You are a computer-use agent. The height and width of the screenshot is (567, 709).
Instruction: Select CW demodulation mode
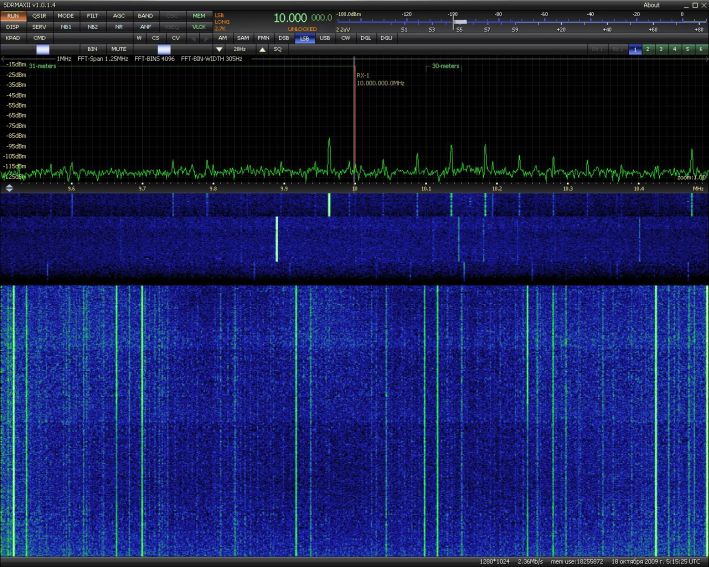coord(345,38)
